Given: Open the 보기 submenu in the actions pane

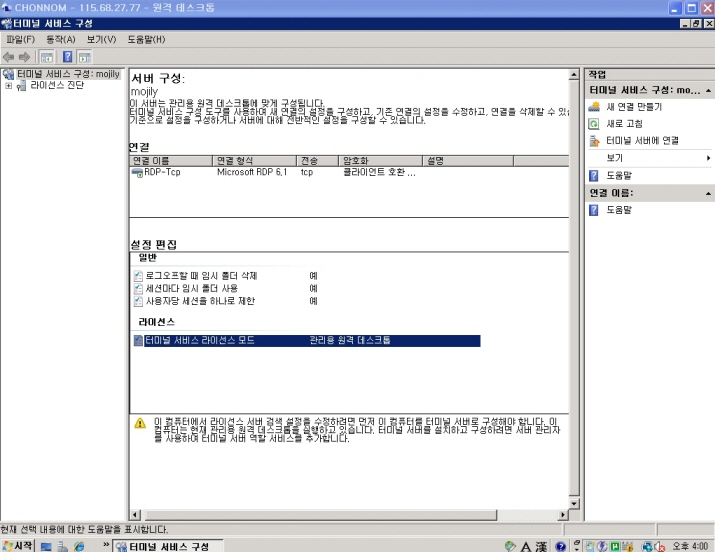Looking at the screenshot, I should pos(708,158).
